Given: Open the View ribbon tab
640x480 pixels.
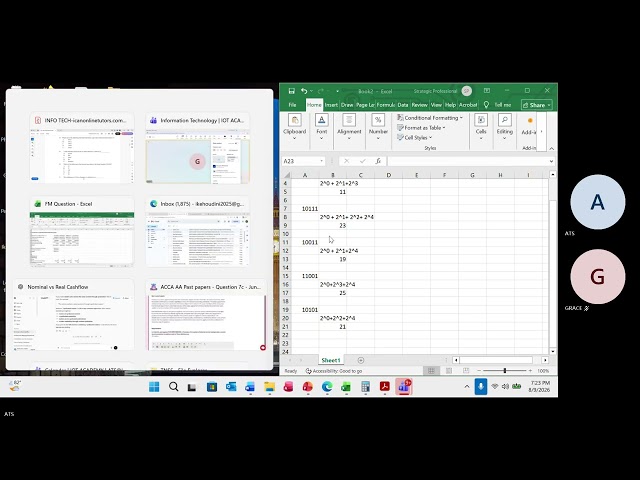Looking at the screenshot, I should pos(436,105).
